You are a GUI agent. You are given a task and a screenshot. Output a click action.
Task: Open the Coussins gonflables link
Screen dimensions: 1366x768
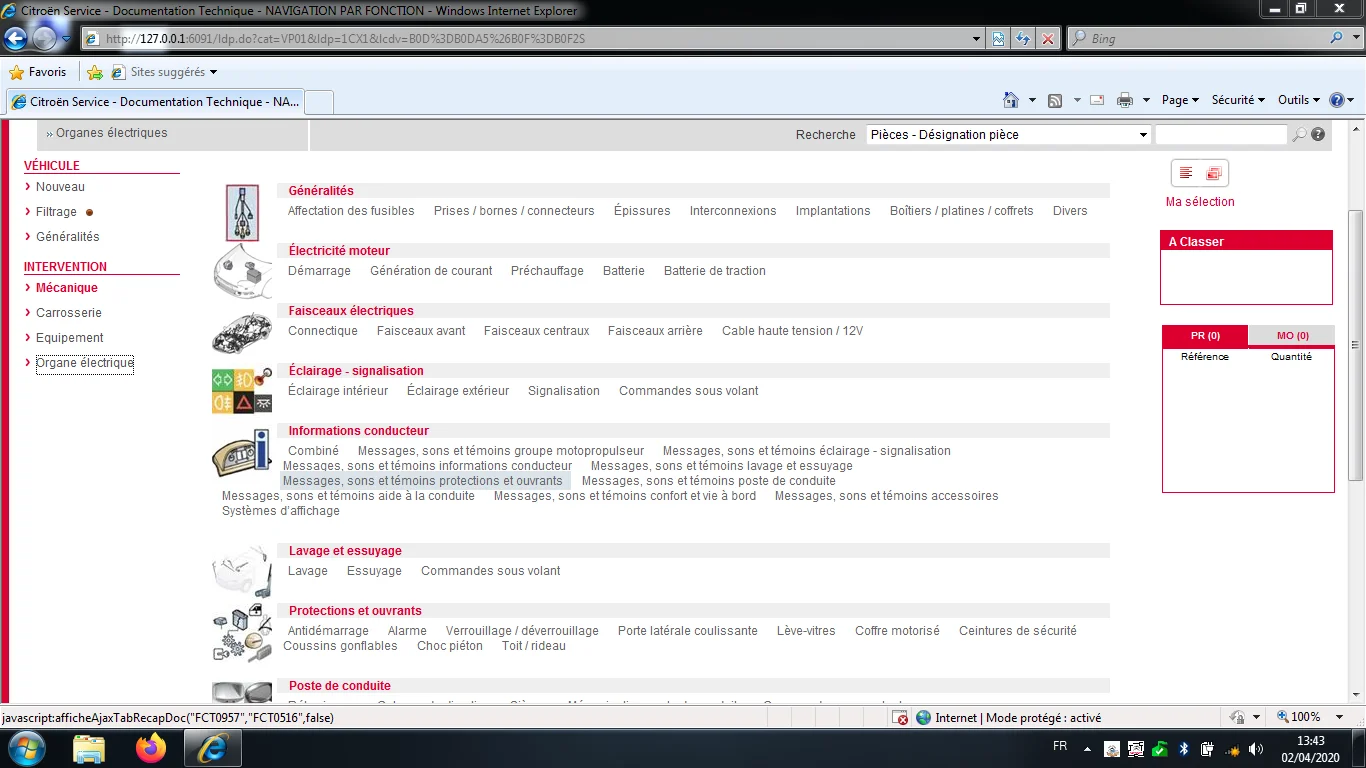point(340,646)
